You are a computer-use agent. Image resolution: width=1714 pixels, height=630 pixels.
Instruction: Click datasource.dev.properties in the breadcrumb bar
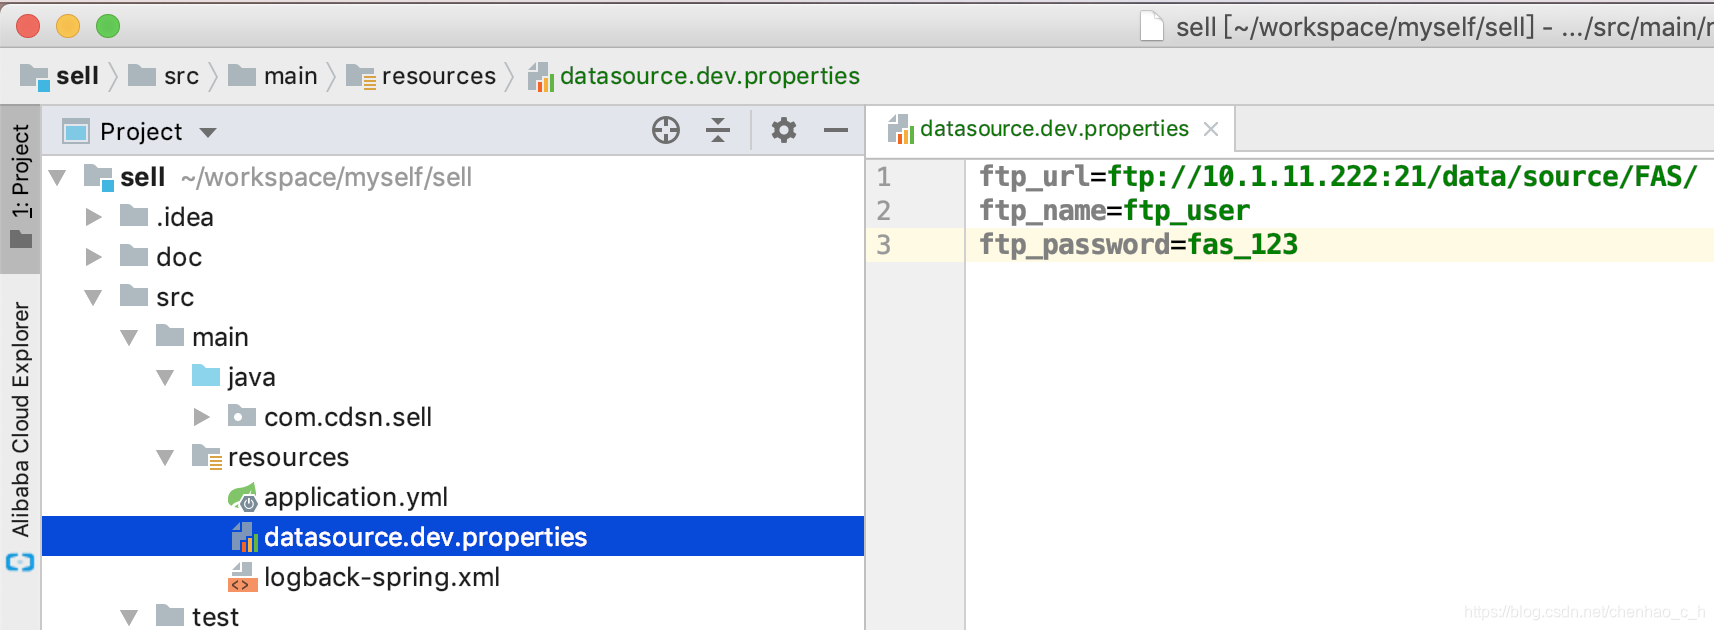709,76
